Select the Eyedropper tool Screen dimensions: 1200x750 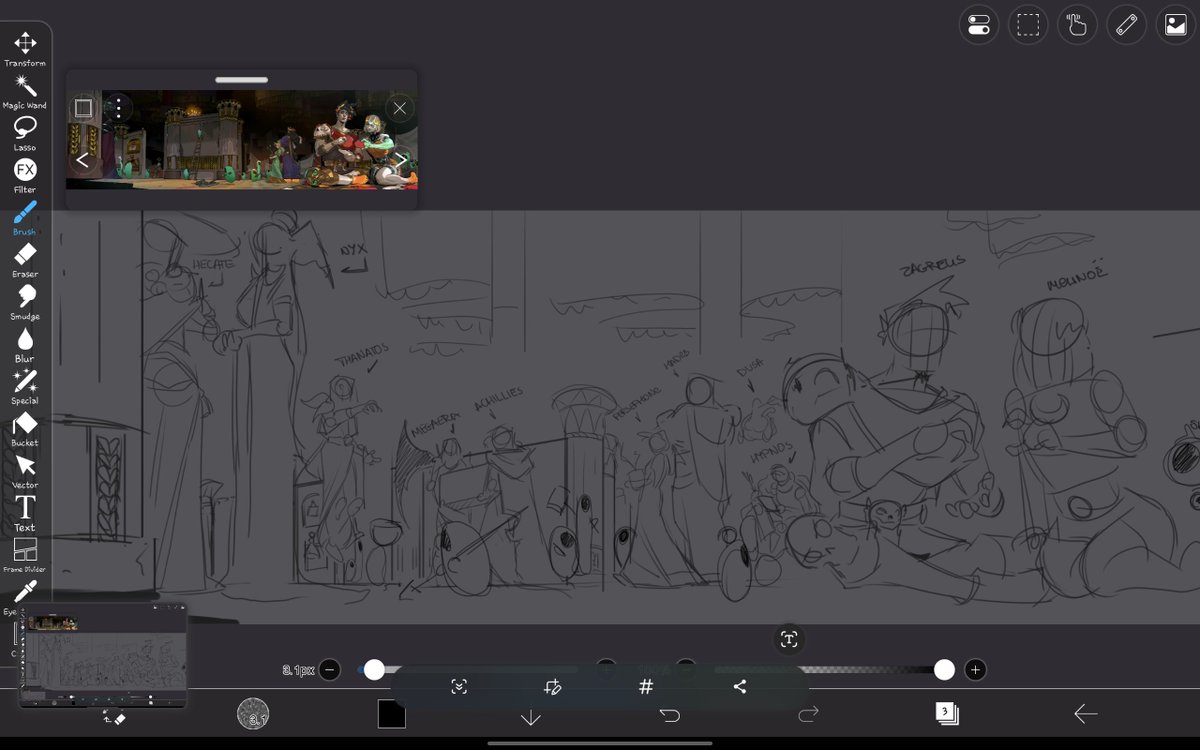(x=25, y=594)
